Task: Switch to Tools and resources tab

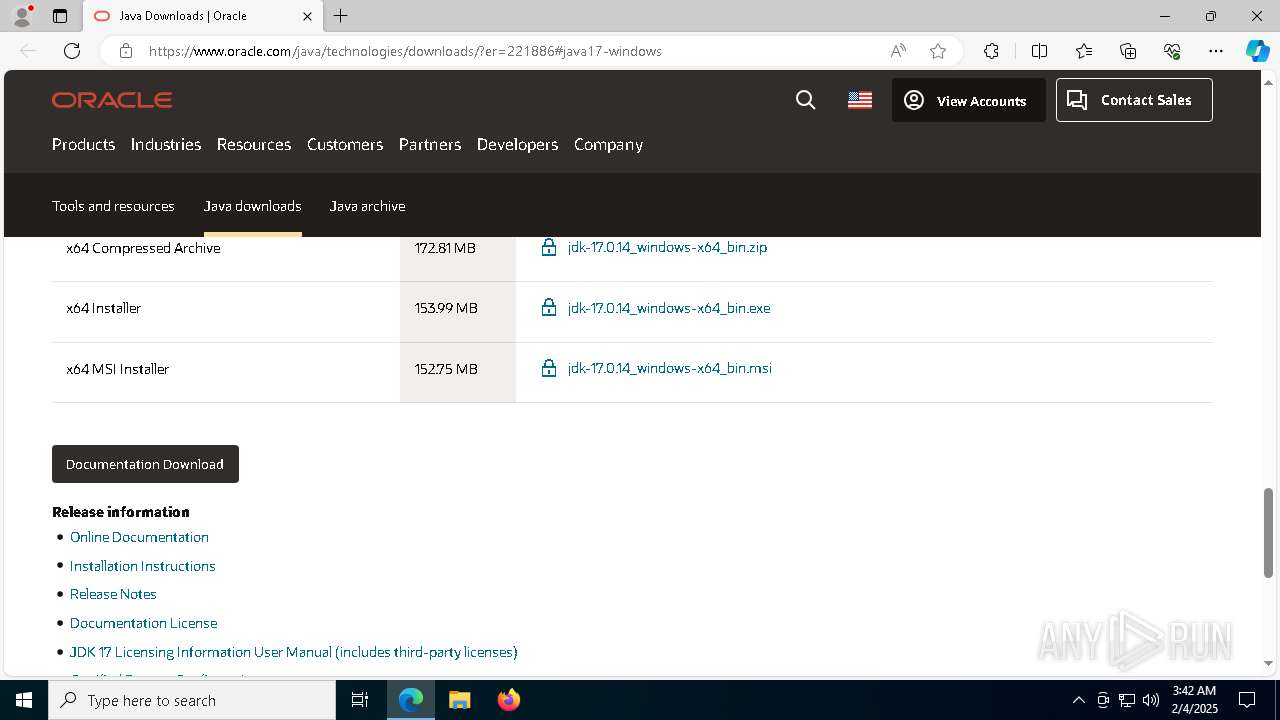Action: pos(113,206)
